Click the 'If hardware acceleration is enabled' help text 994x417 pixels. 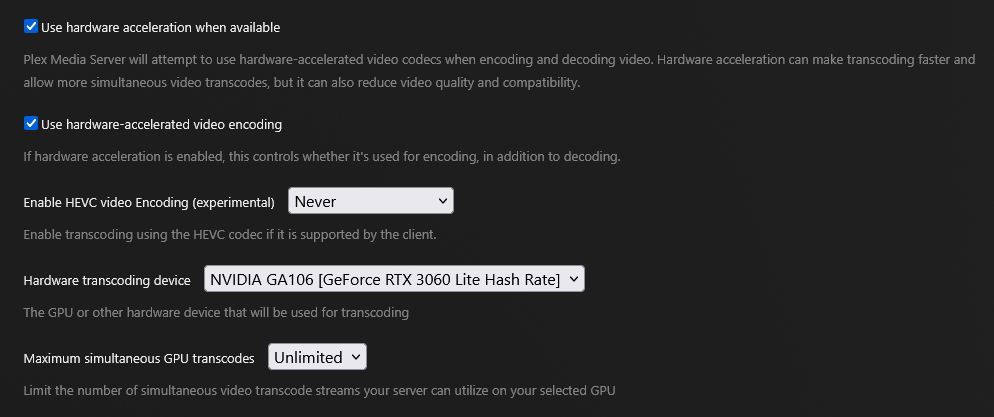click(x=321, y=157)
